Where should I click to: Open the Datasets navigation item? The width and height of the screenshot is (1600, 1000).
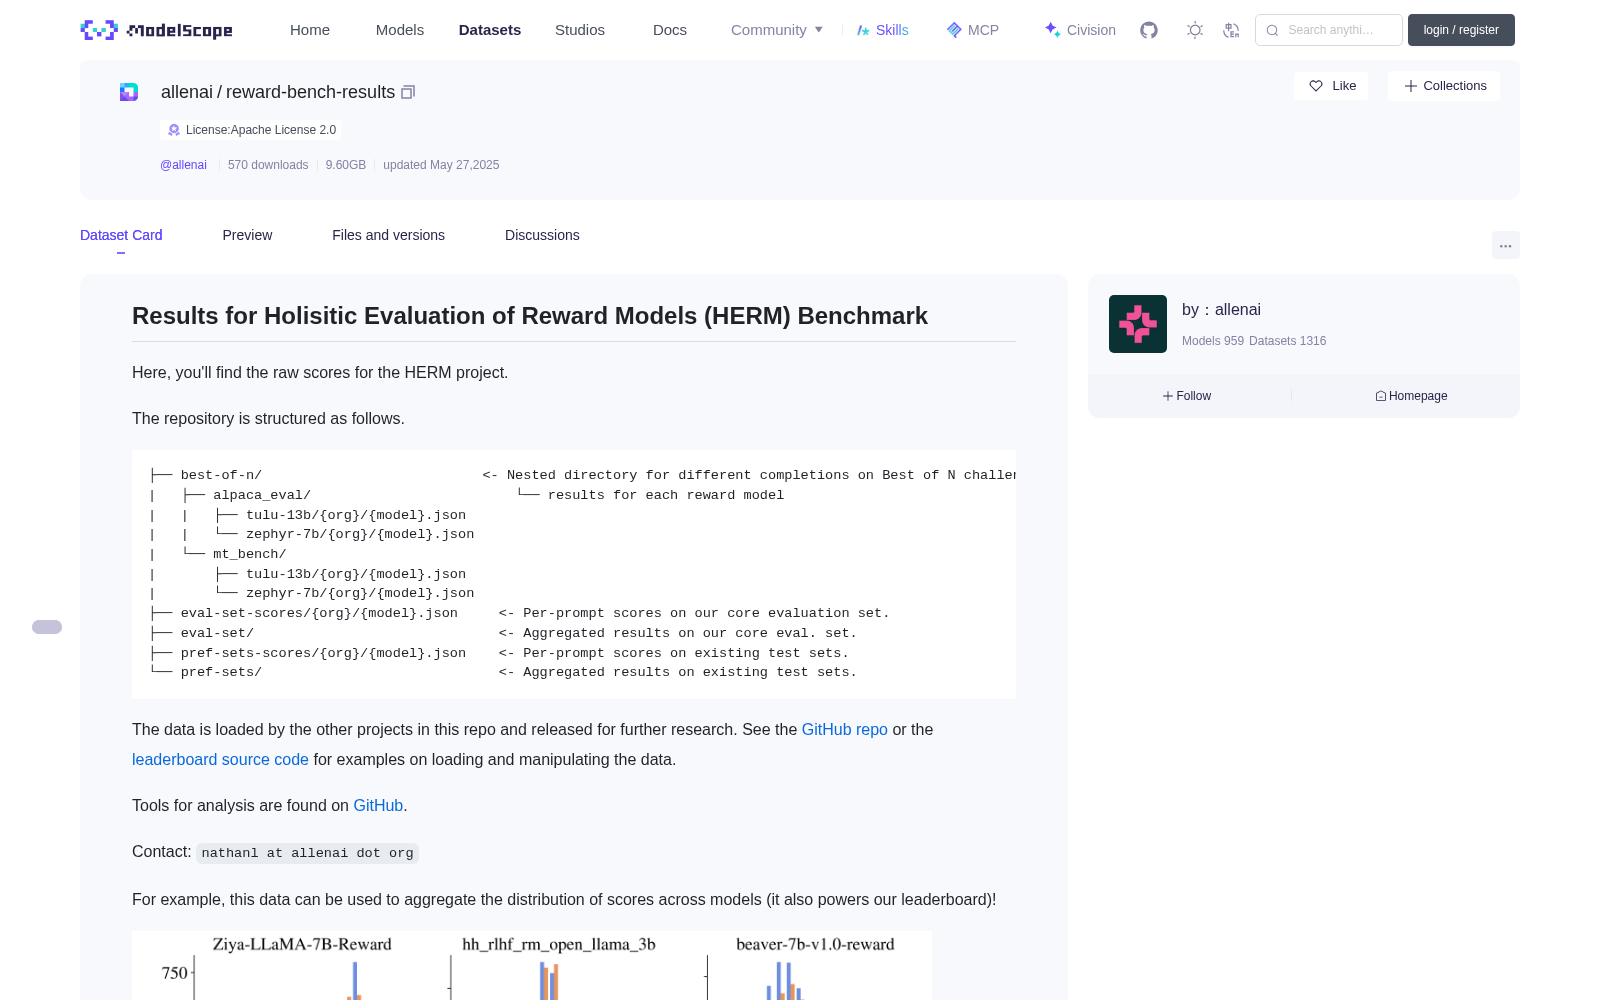tap(490, 30)
